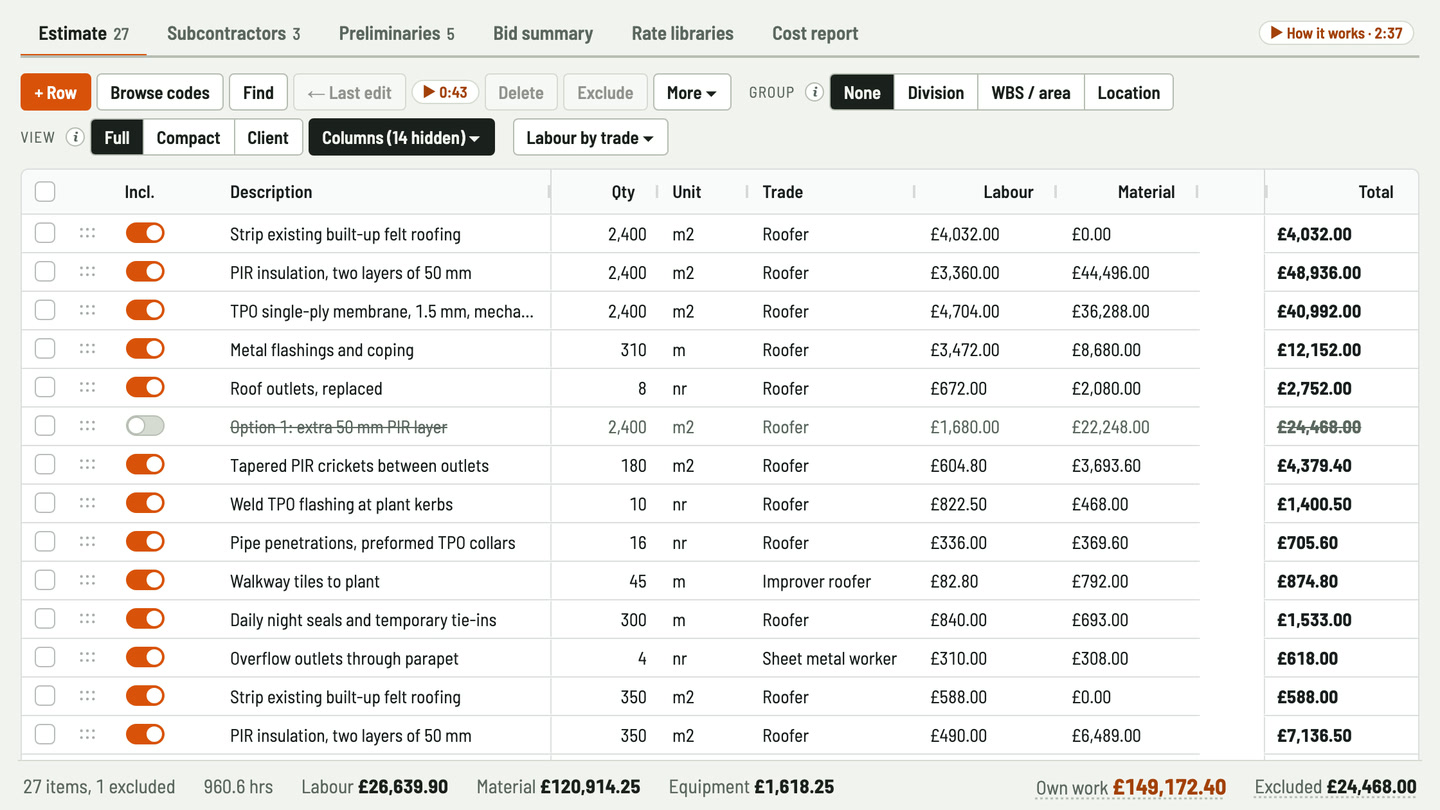
Task: Open the More dropdown menu
Action: pos(692,93)
